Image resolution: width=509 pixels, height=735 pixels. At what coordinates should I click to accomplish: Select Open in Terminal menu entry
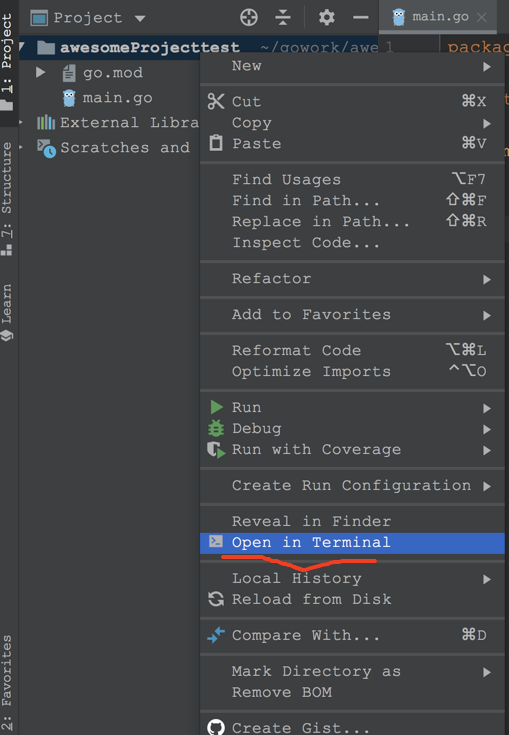click(x=352, y=543)
